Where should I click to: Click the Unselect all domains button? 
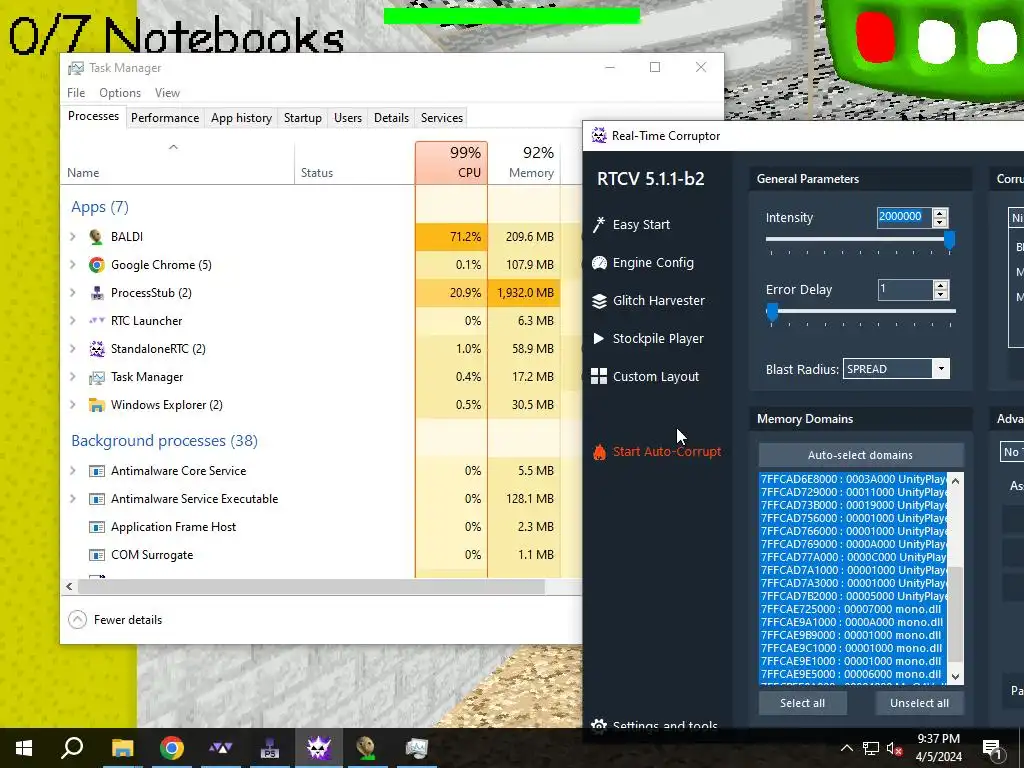pyautogui.click(x=919, y=703)
